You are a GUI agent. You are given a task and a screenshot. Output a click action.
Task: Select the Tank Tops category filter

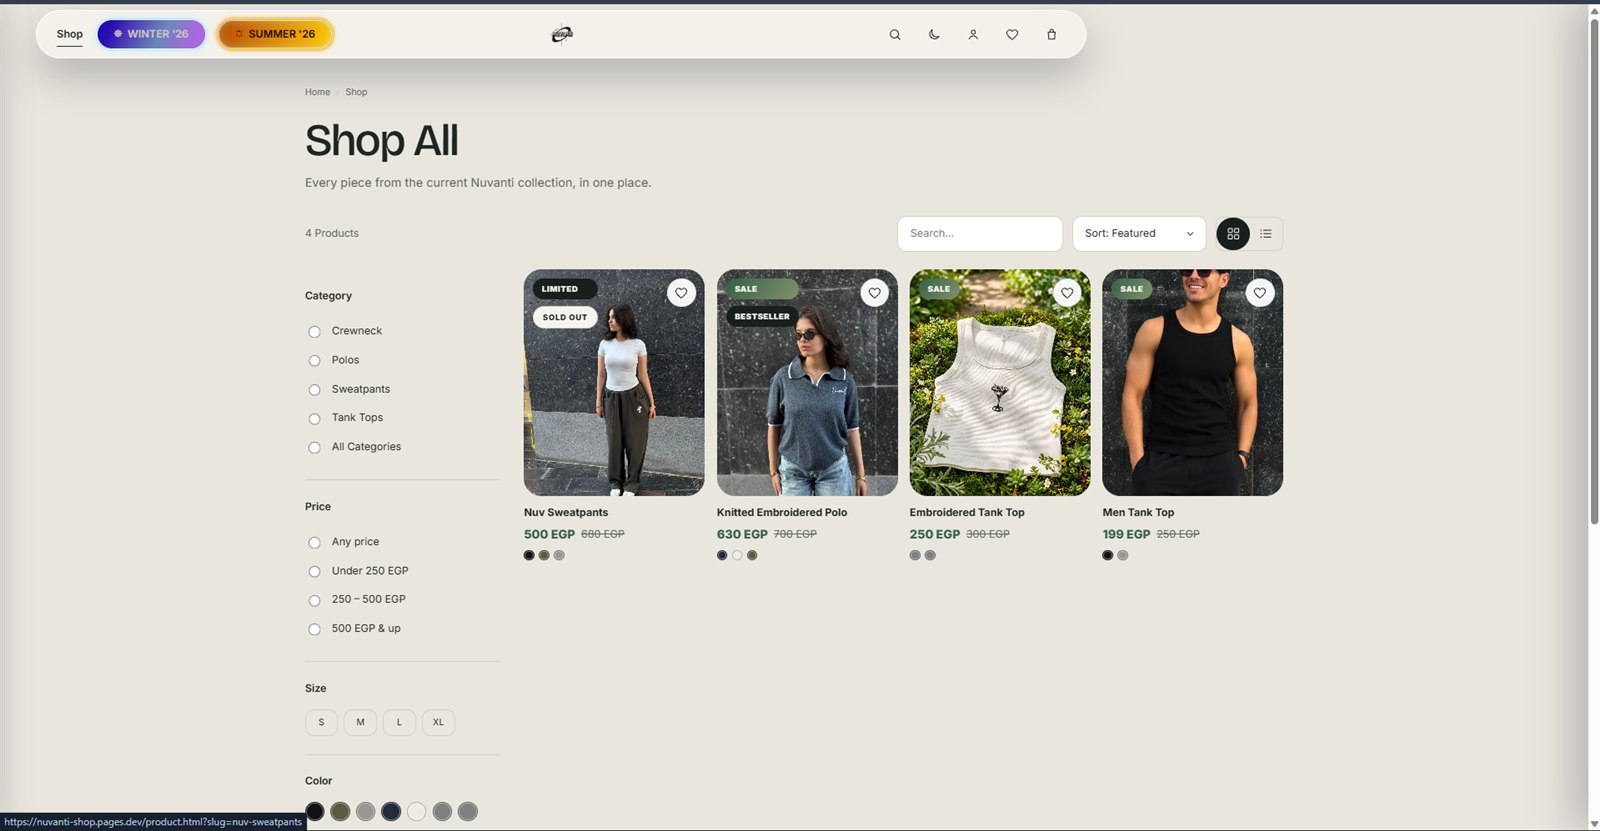click(x=314, y=418)
